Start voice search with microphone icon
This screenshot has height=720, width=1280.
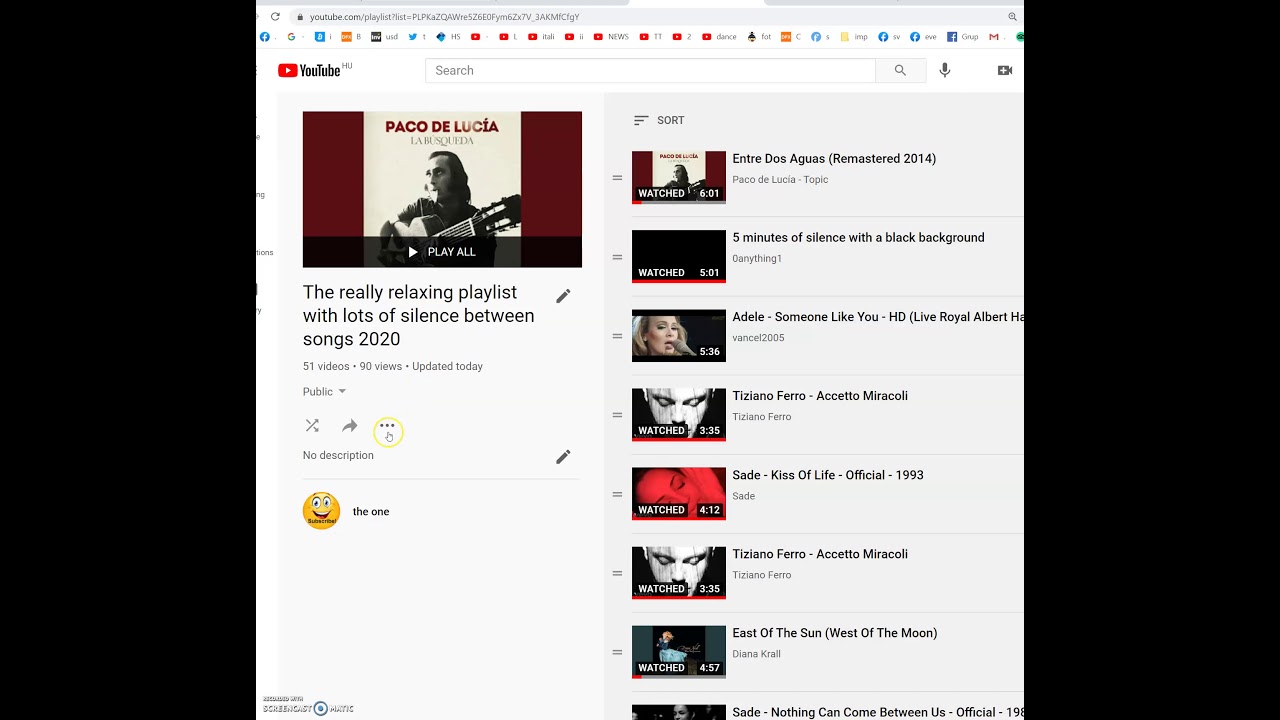(x=945, y=70)
